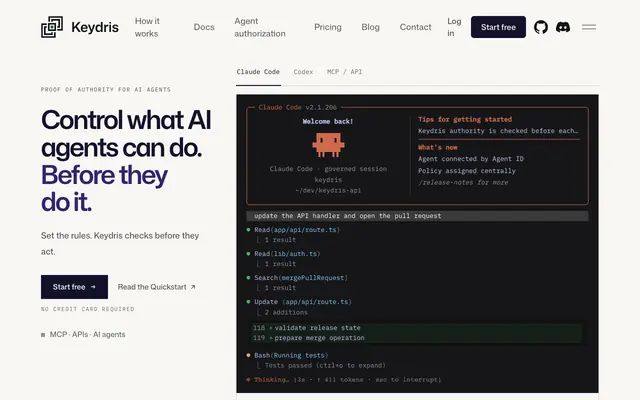Click 'MCP · APIs · AI agents' text
The height and width of the screenshot is (400, 640).
[87, 334]
